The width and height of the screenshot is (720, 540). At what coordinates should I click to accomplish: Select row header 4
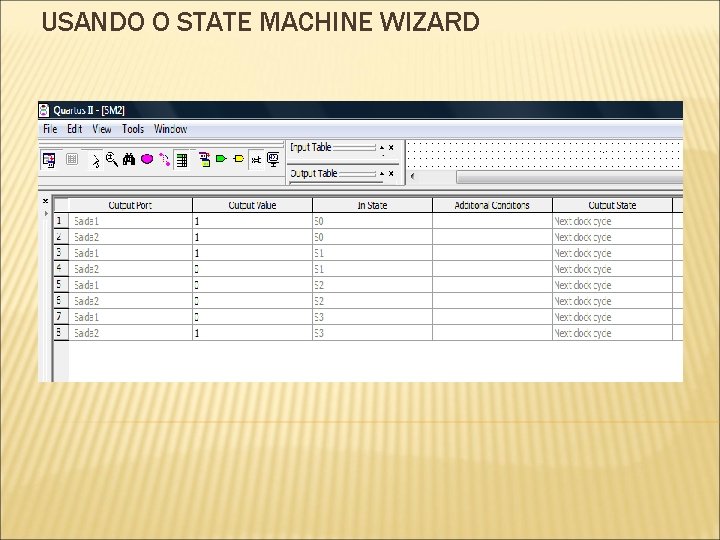coord(61,269)
